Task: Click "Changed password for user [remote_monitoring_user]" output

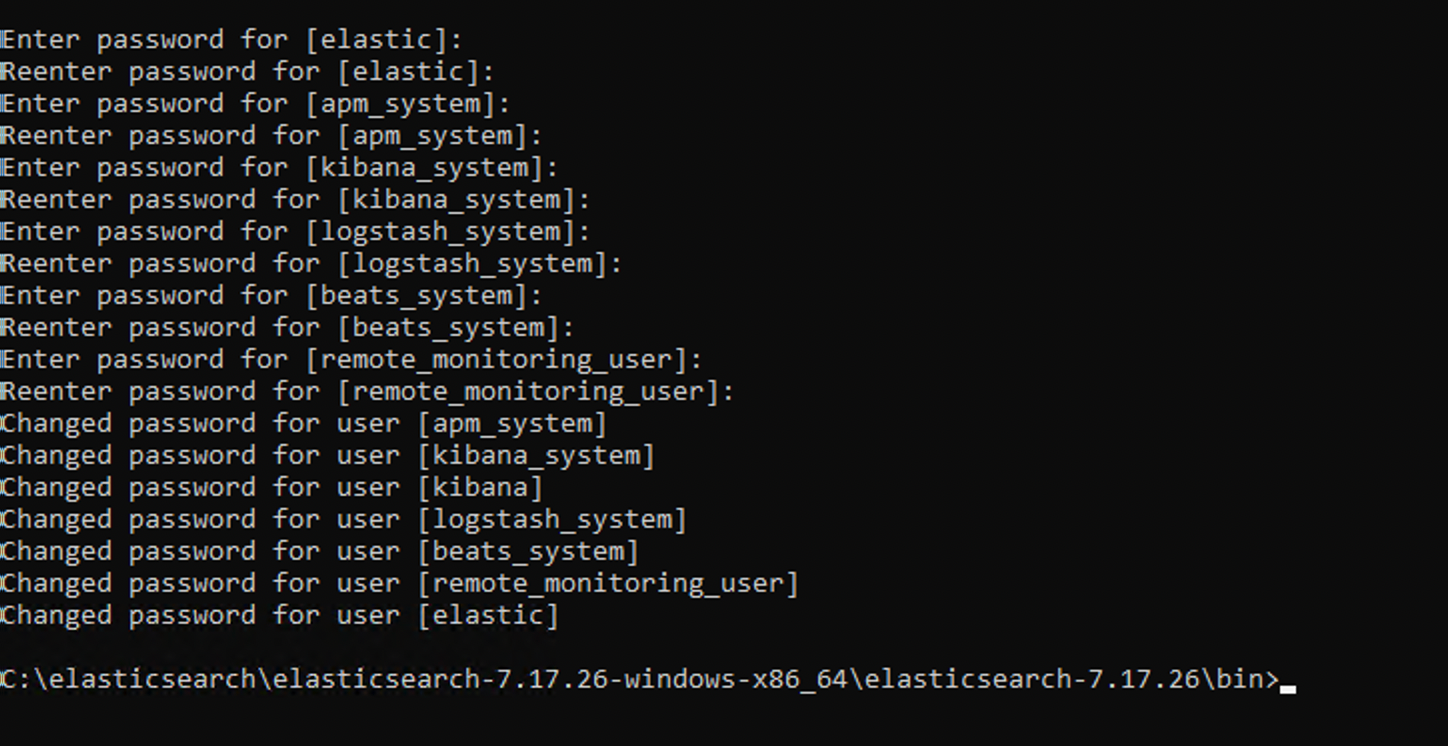Action: (400, 584)
